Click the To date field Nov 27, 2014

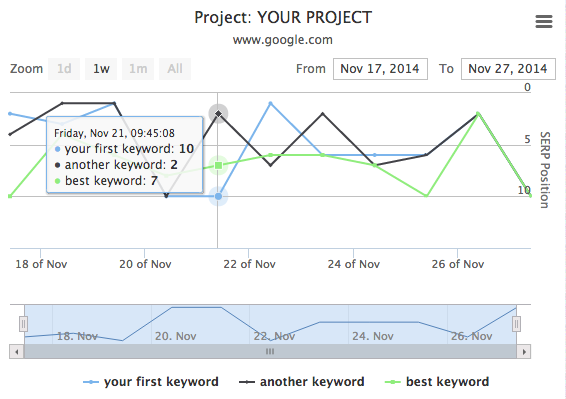508,69
